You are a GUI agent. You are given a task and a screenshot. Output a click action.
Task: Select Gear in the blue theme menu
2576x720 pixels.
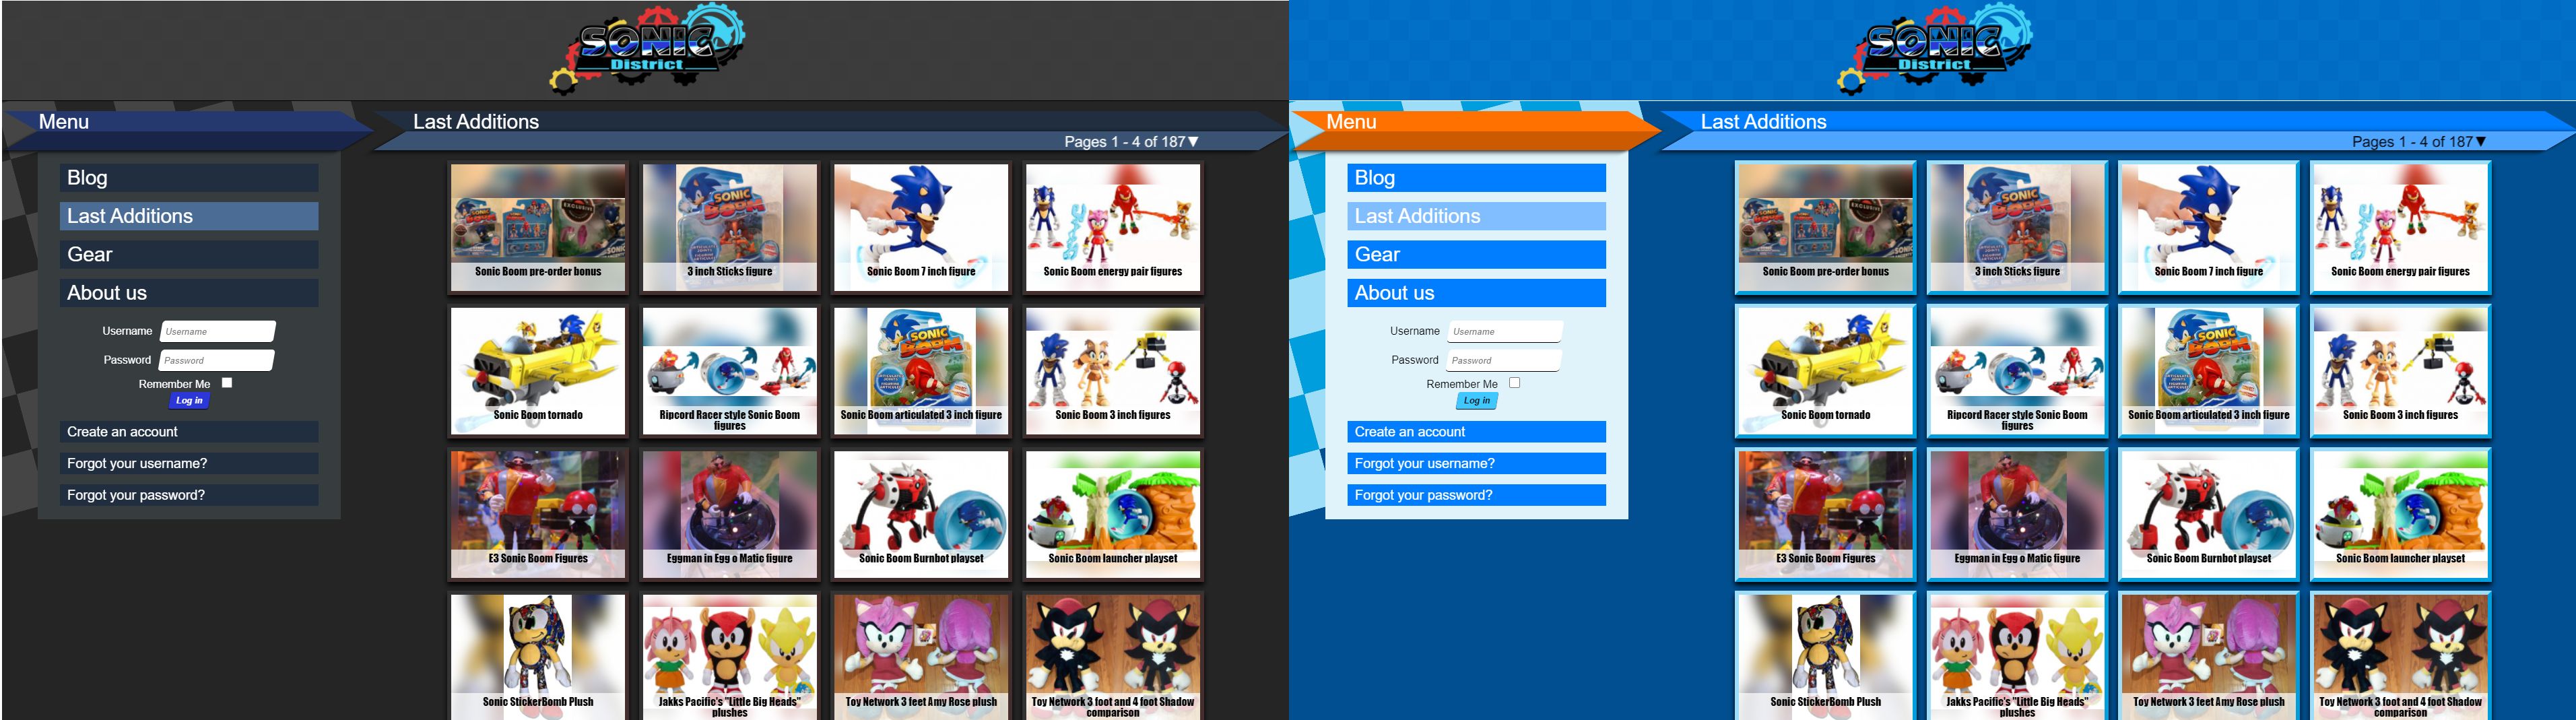tap(1476, 255)
